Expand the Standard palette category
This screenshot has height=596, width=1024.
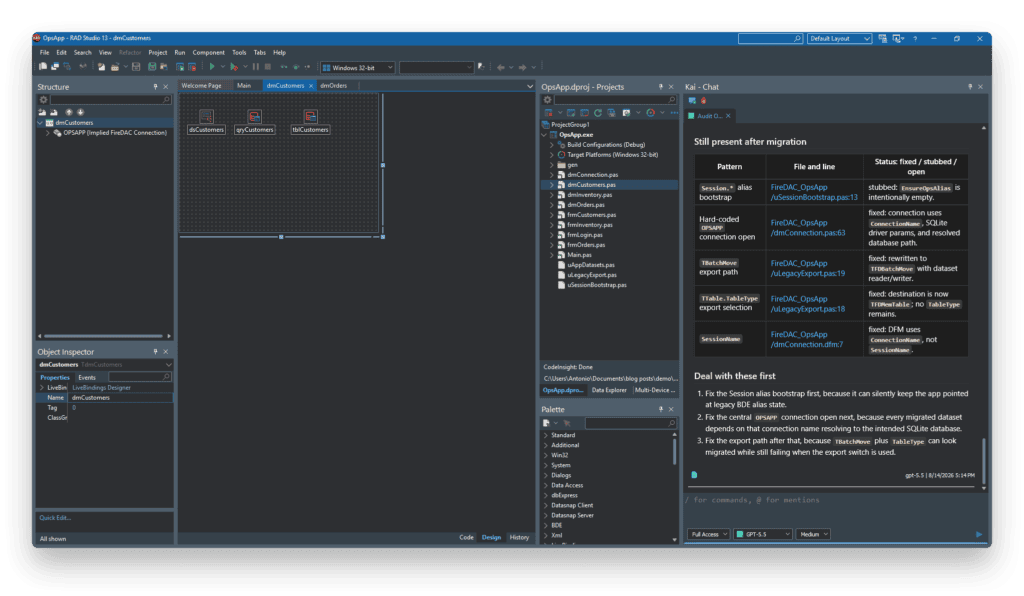(546, 435)
